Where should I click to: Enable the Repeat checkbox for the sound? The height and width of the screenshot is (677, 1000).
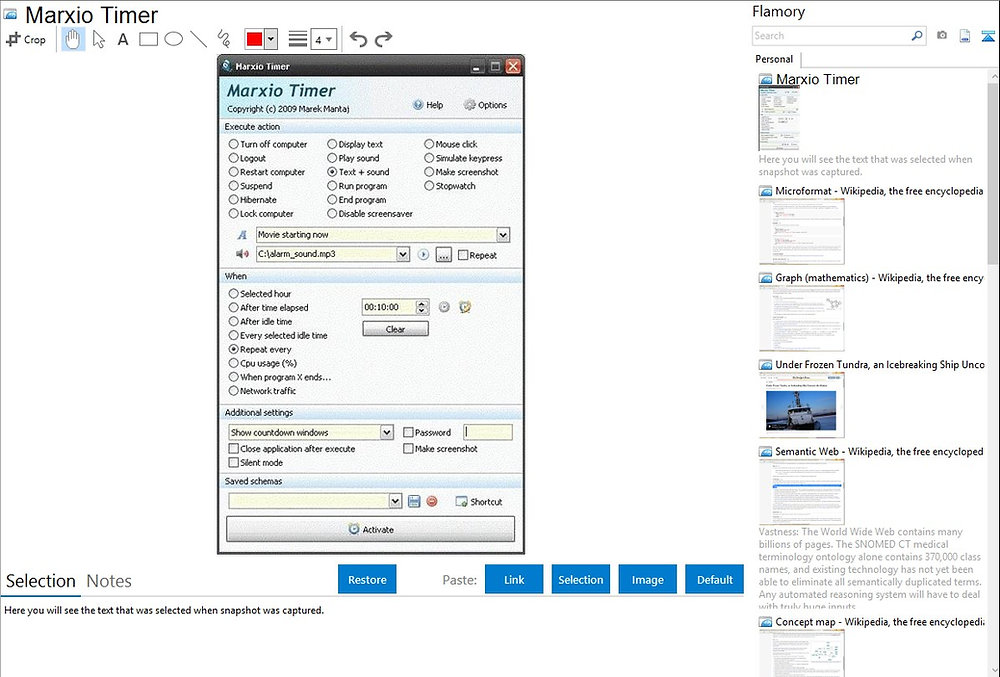point(462,254)
